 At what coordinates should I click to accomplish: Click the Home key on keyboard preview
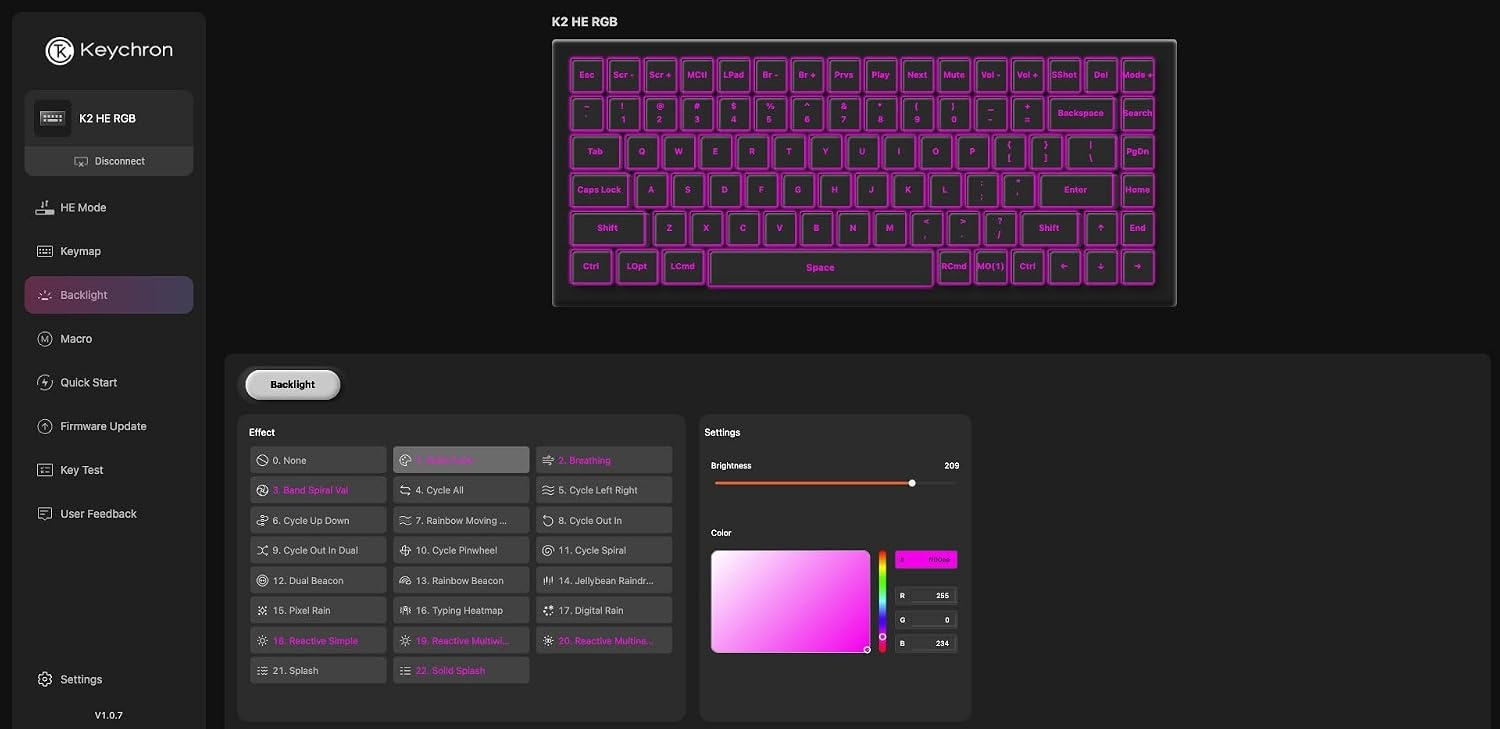(x=1138, y=190)
